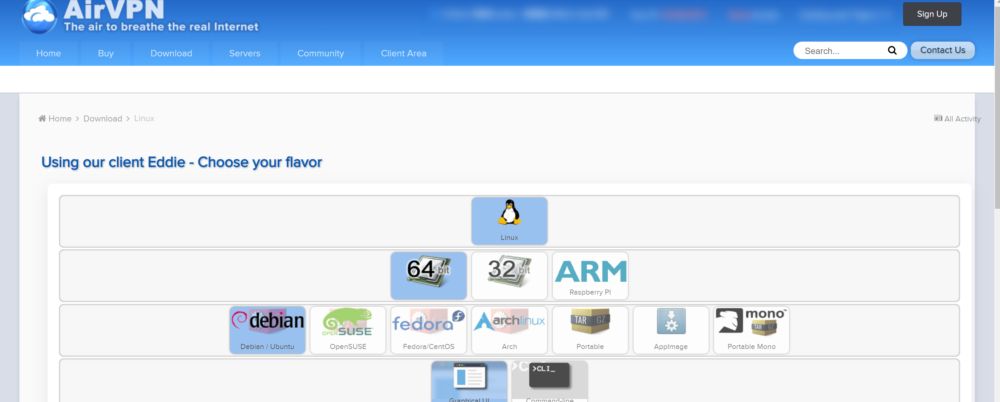Open the Buy navigation tab

click(x=106, y=54)
